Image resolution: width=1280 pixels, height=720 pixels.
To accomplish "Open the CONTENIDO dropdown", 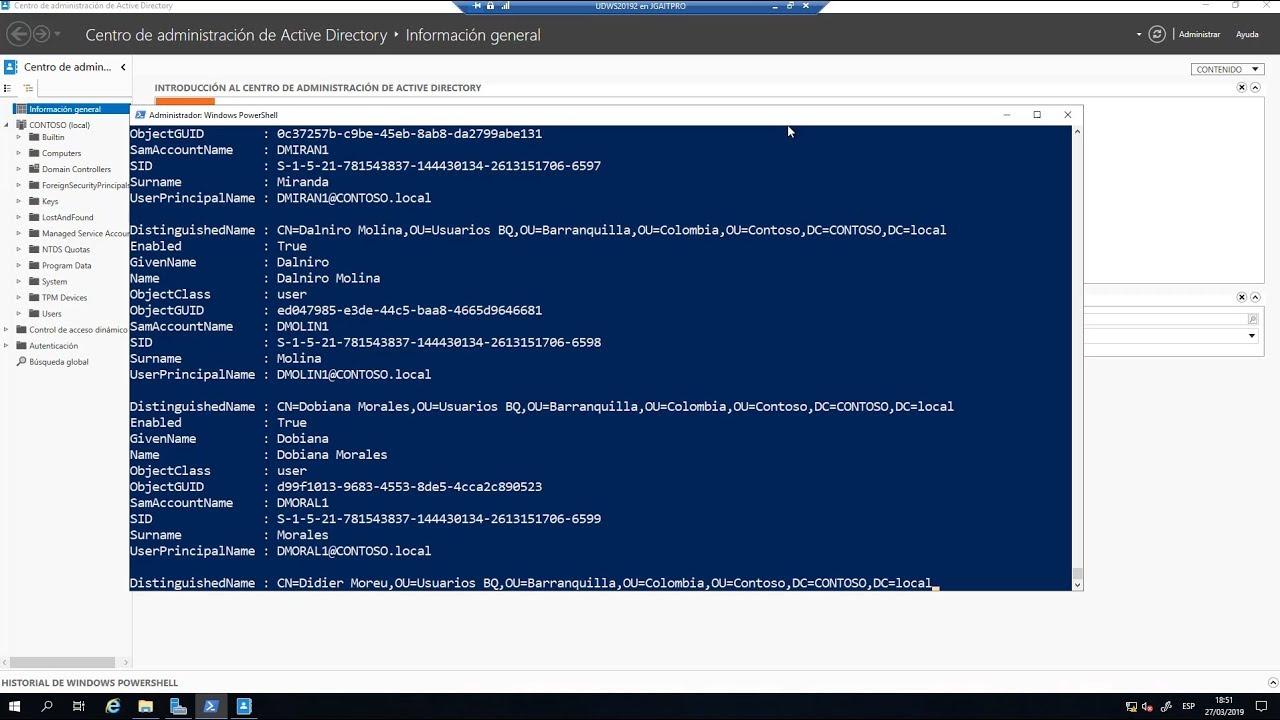I will point(1228,68).
